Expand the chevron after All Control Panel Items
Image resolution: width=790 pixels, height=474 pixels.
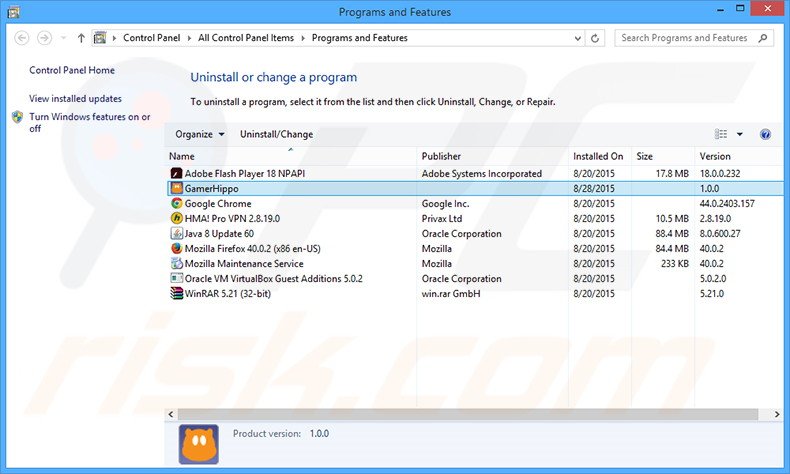303,38
